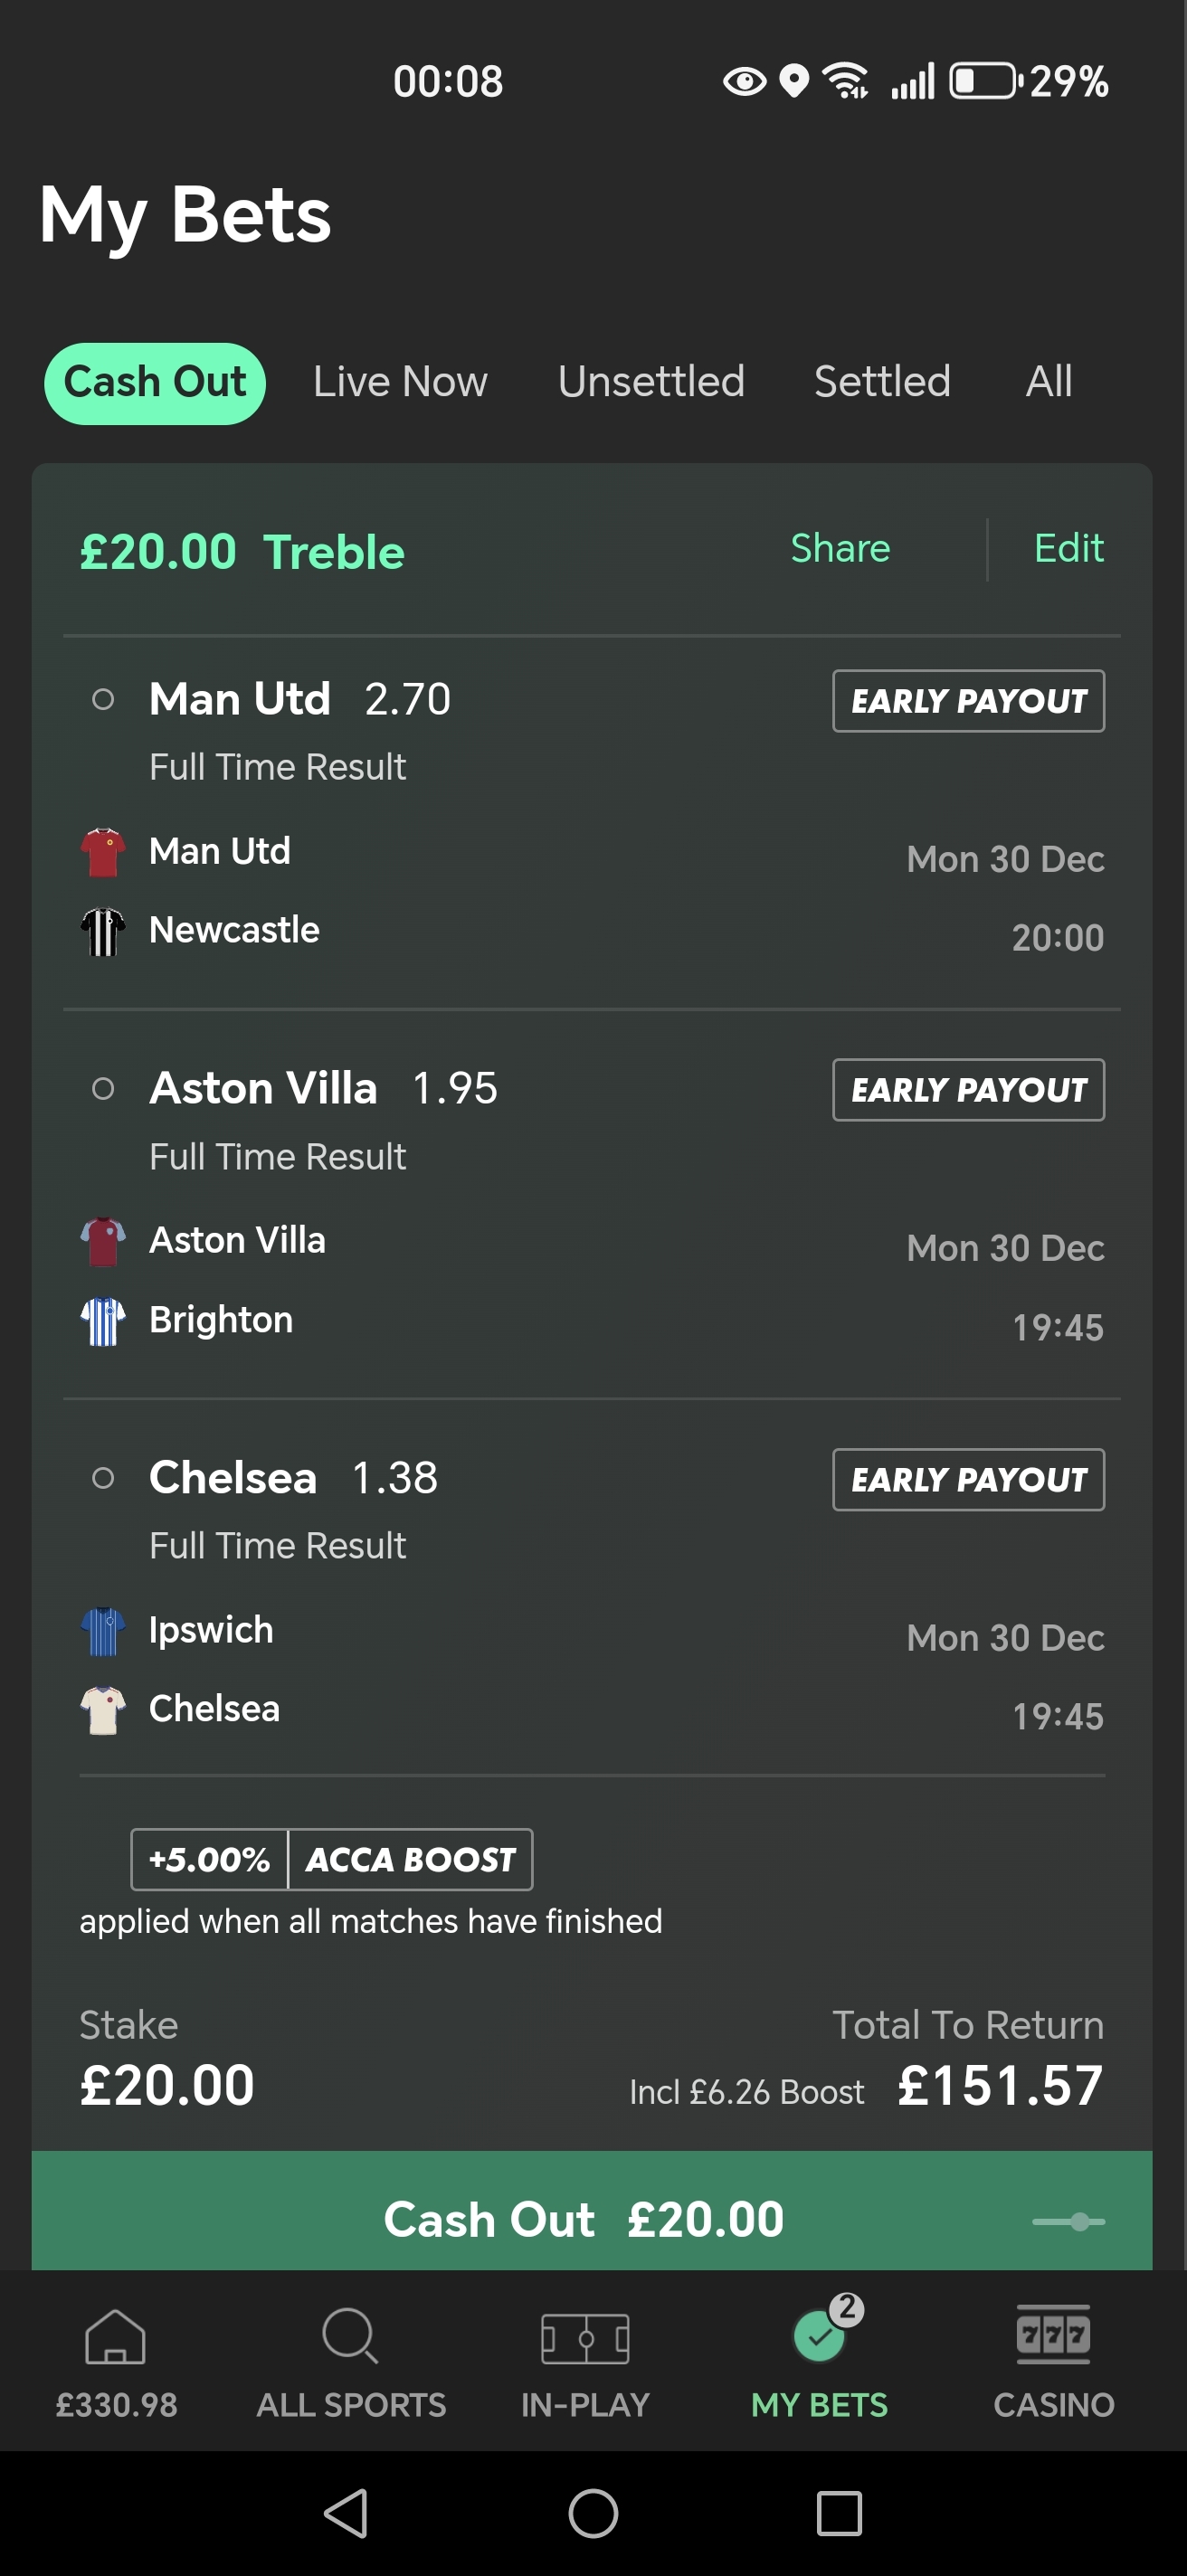1187x2576 pixels.
Task: Tap the Early Payout badge for Chelsea
Action: coord(968,1480)
